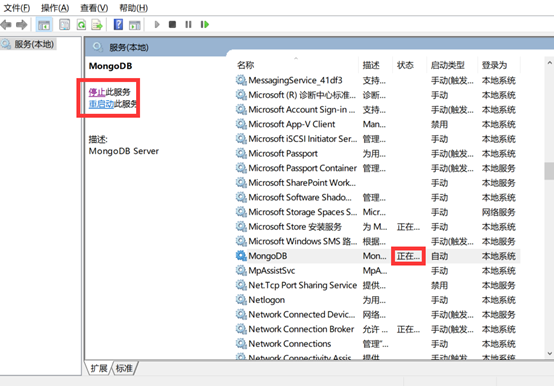
Task: Click the 停止 link to stop the service
Action: click(97, 92)
